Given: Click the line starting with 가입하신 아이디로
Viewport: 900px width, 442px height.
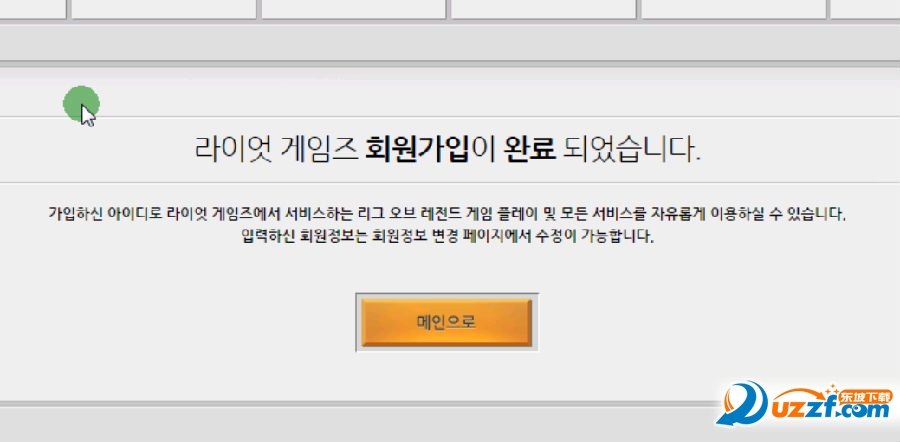Looking at the screenshot, I should tap(448, 214).
